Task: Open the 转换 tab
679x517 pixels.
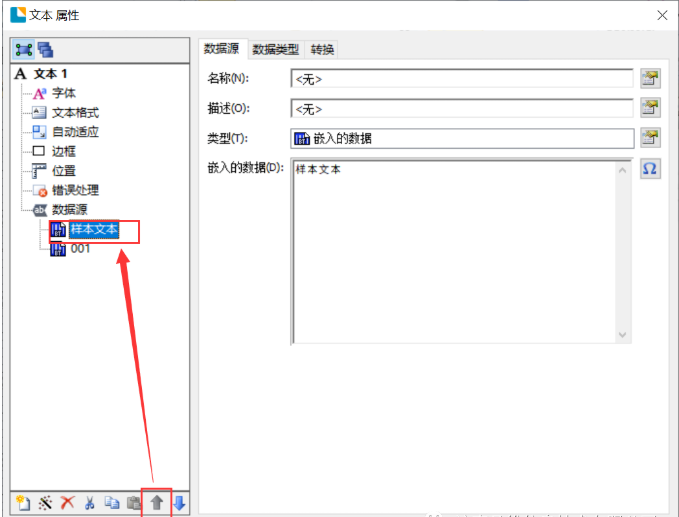Action: coord(323,49)
